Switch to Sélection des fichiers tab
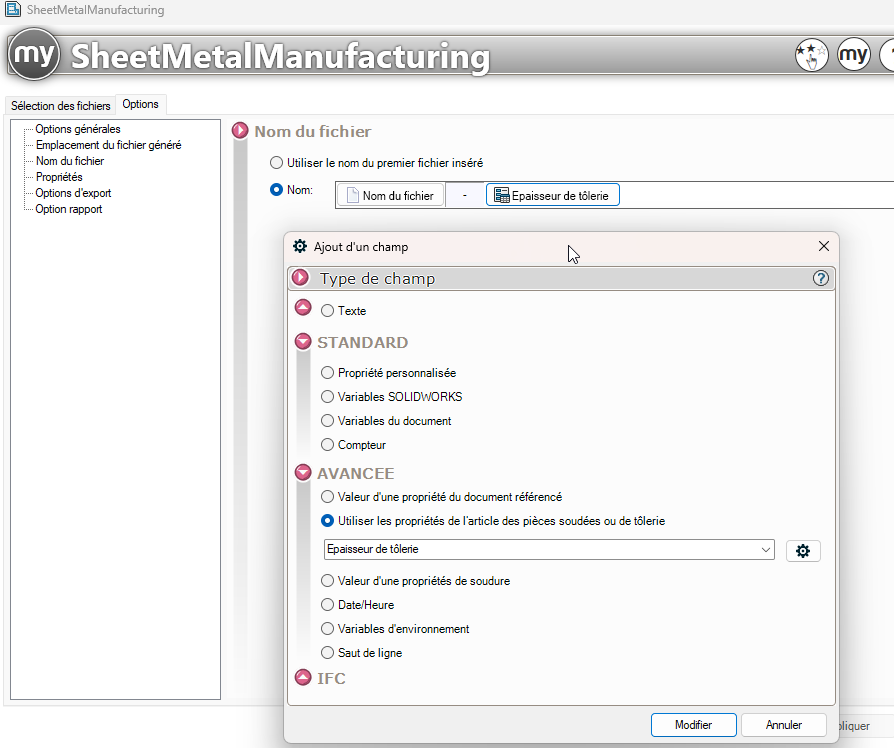 coord(61,106)
